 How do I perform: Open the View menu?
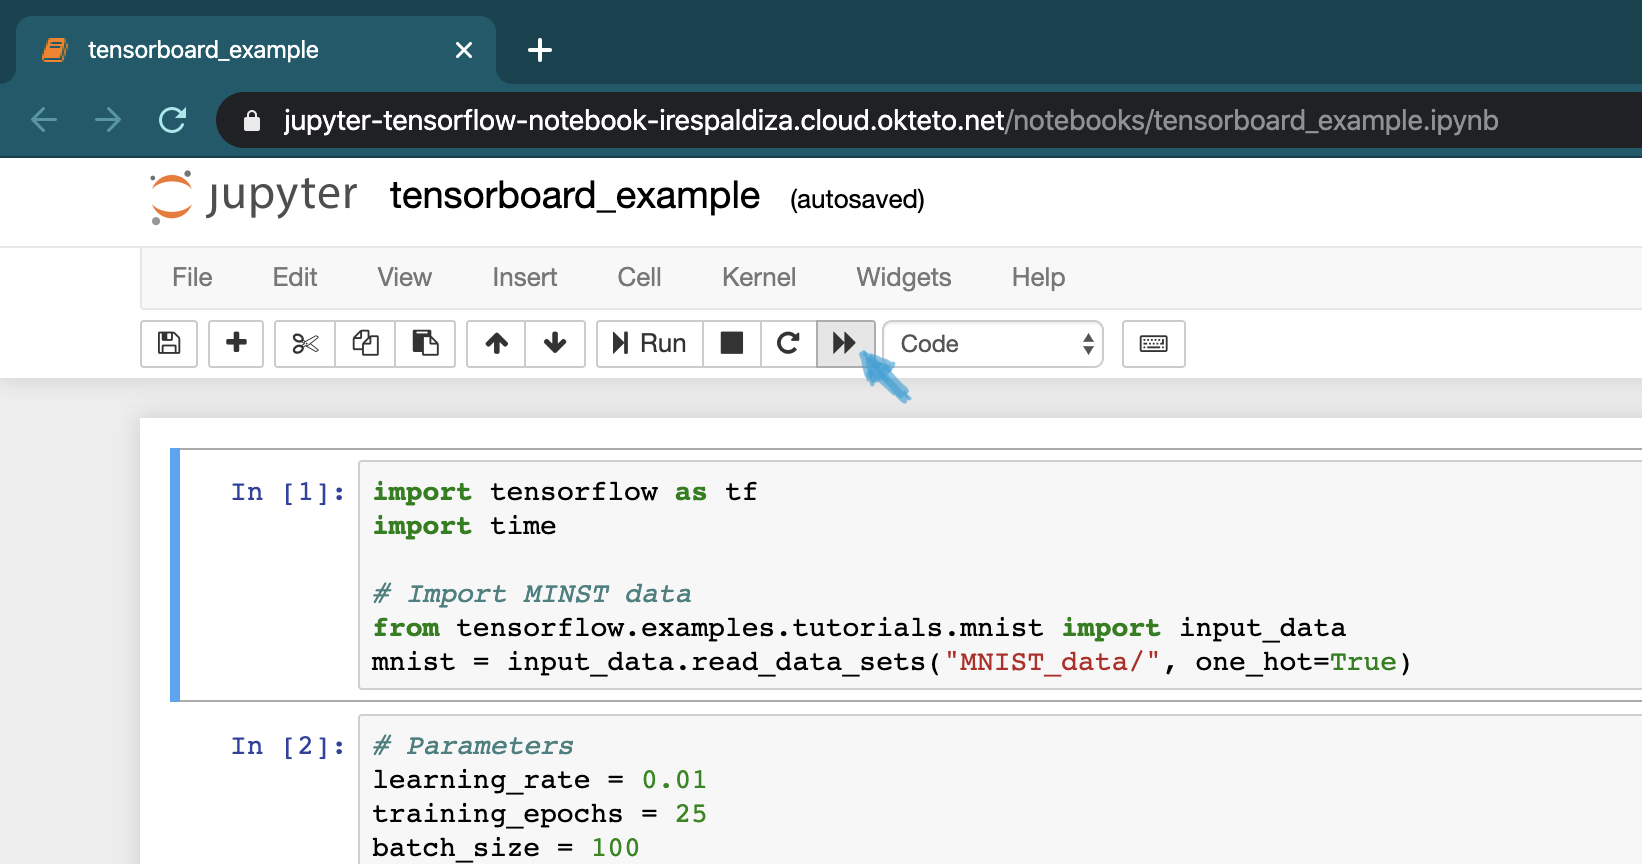(405, 277)
